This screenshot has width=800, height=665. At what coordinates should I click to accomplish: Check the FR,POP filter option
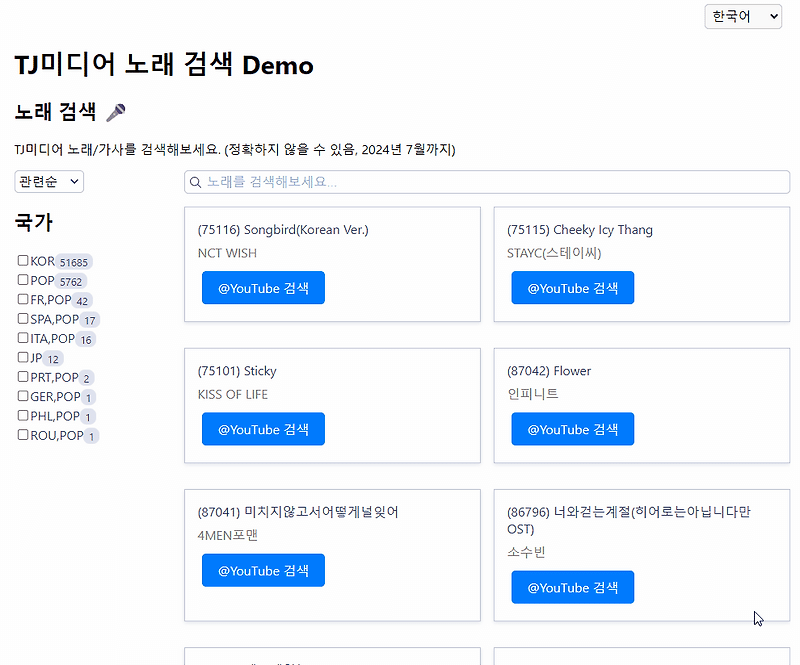[21, 299]
